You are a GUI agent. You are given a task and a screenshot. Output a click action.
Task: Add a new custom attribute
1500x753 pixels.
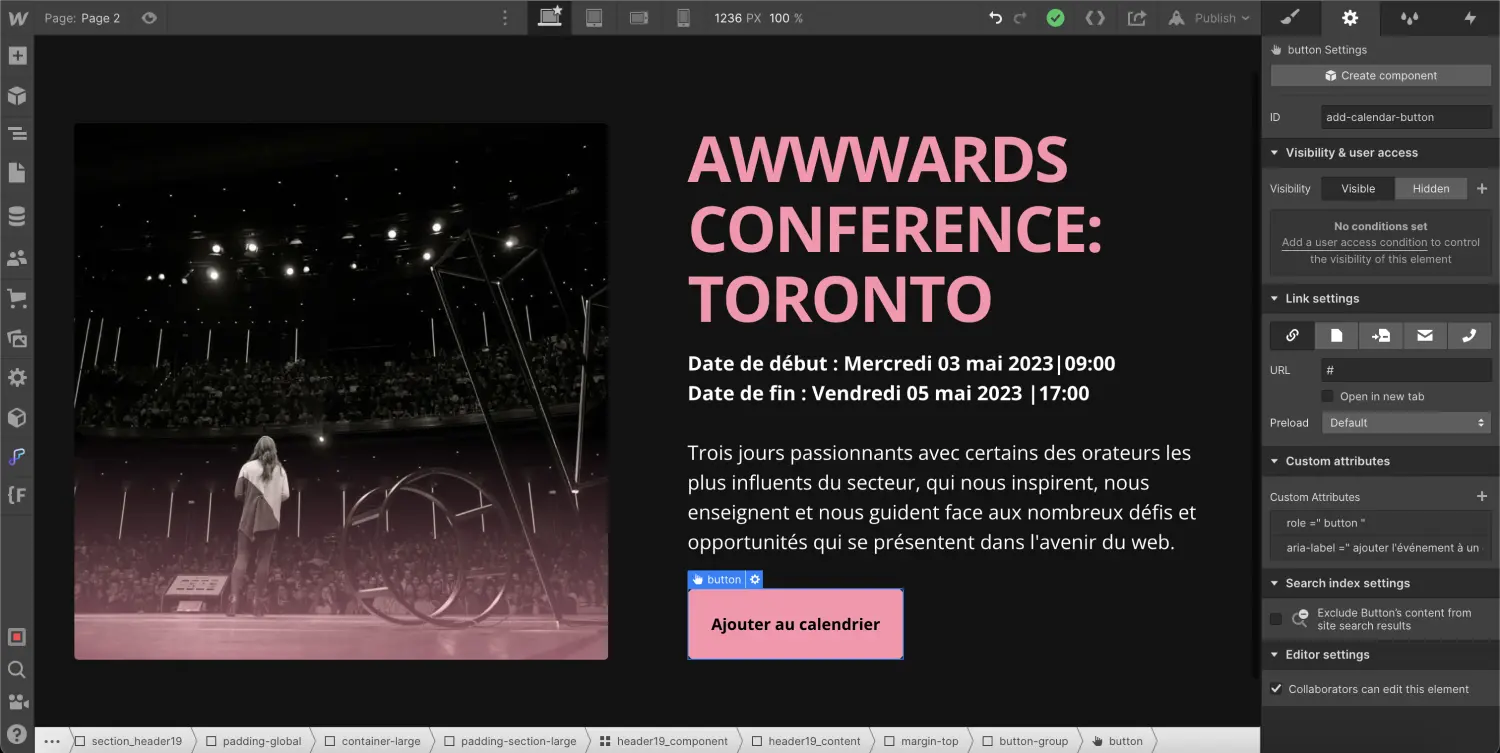click(x=1482, y=496)
